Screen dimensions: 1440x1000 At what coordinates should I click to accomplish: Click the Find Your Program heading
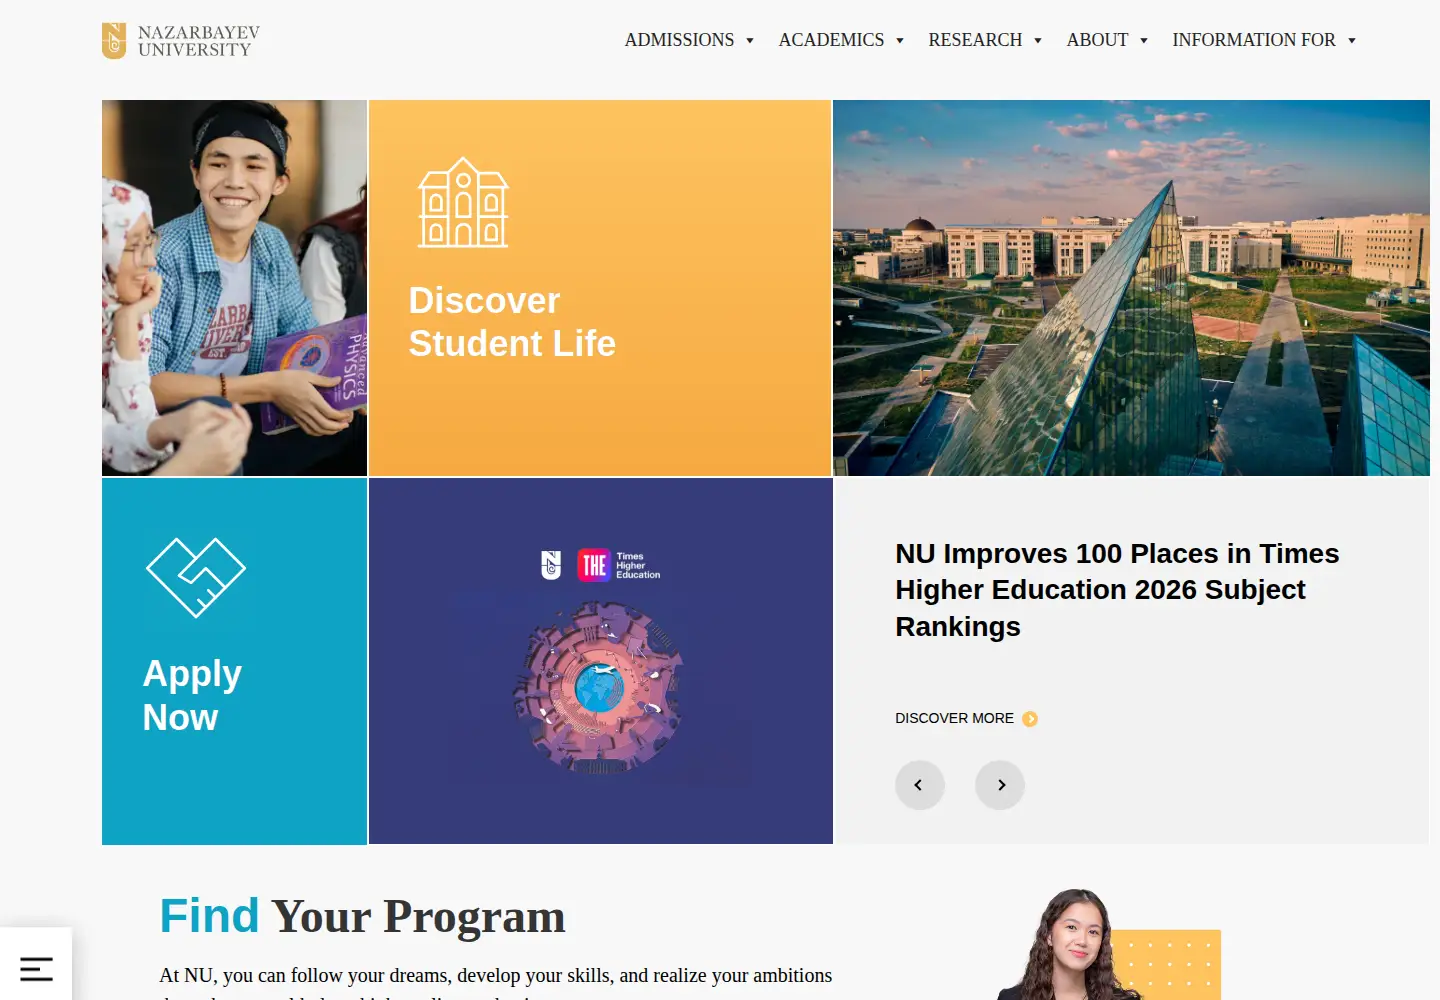pyautogui.click(x=362, y=916)
